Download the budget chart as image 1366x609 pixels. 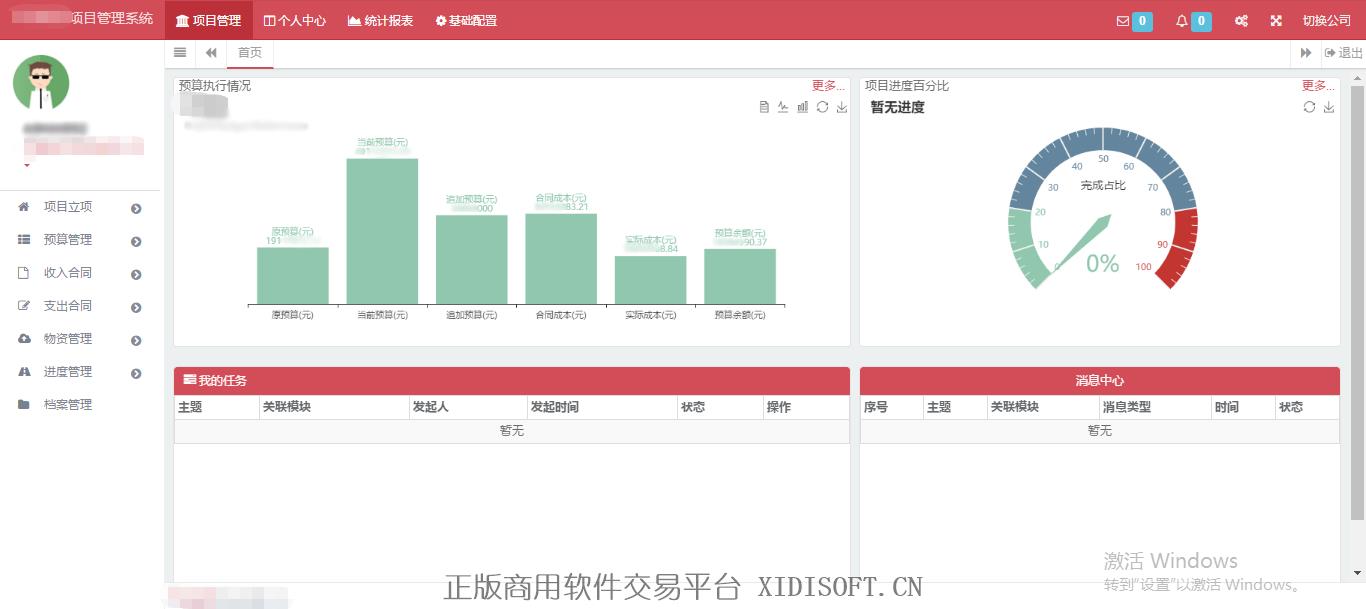(841, 107)
